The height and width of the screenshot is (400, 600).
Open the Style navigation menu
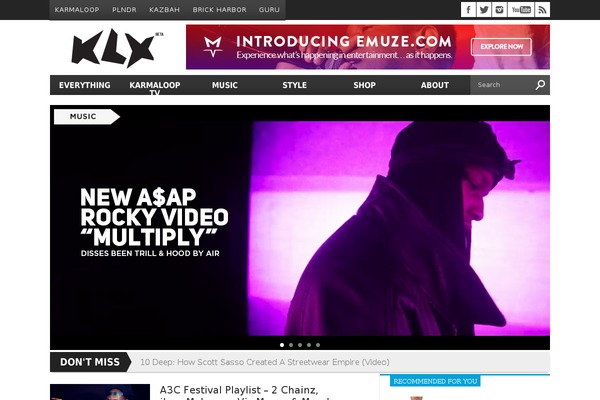pyautogui.click(x=295, y=85)
